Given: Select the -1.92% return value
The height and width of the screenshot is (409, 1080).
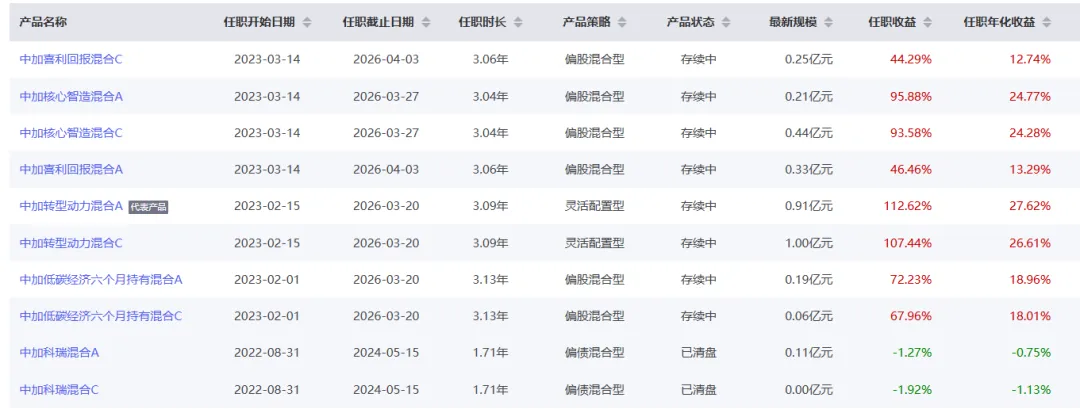Looking at the screenshot, I should point(912,389).
